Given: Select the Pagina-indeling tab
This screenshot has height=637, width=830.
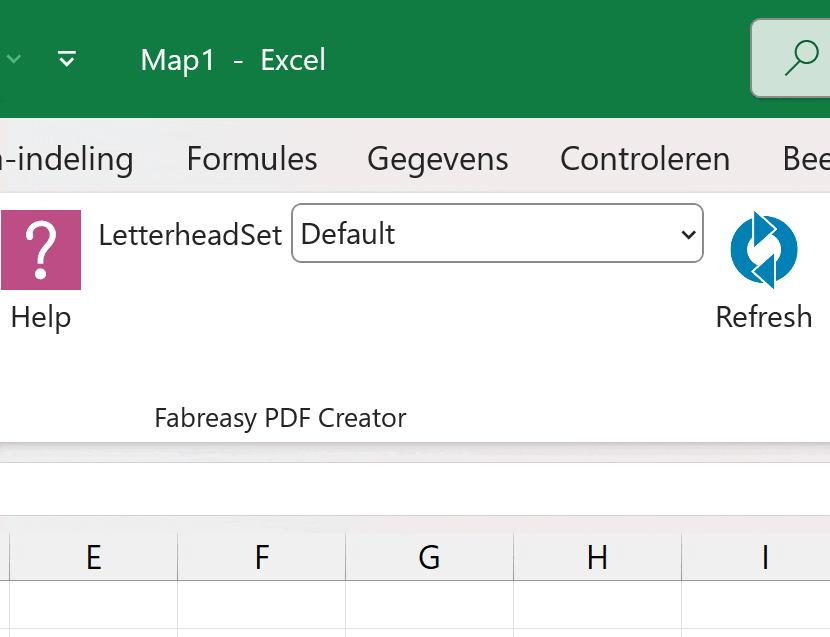Looking at the screenshot, I should pyautogui.click(x=66, y=159).
